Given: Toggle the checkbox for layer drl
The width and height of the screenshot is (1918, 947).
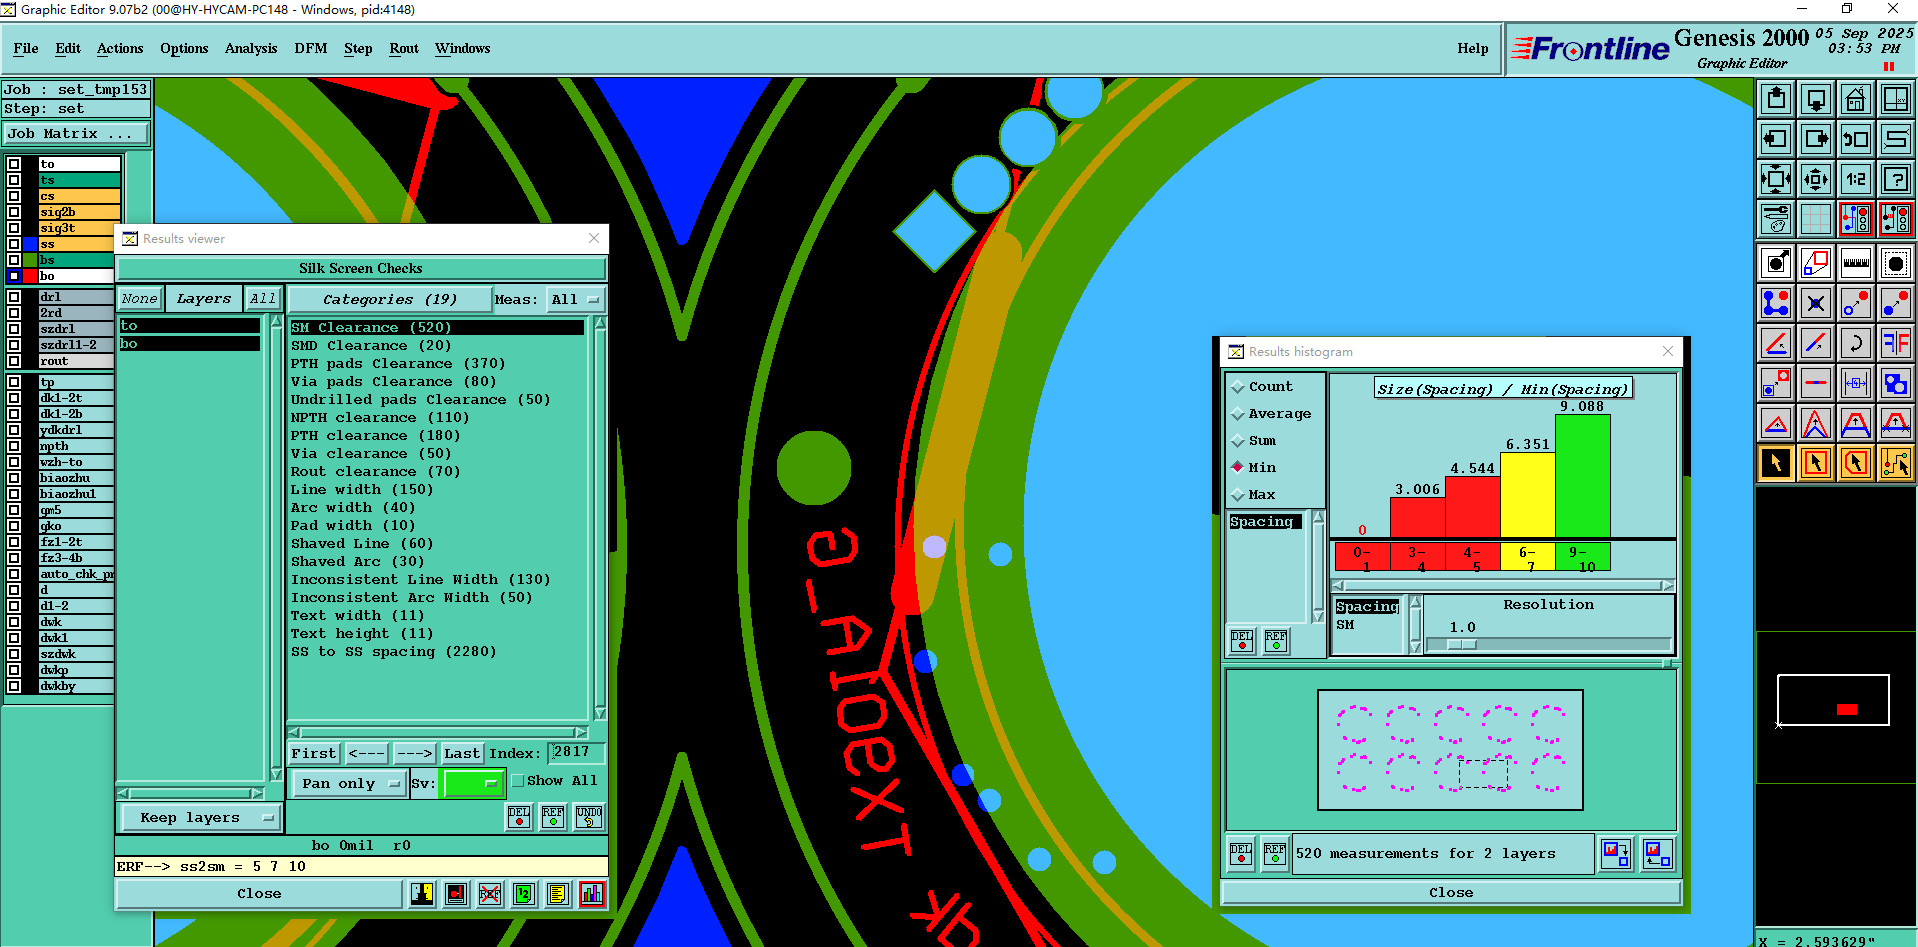Looking at the screenshot, I should (x=14, y=297).
